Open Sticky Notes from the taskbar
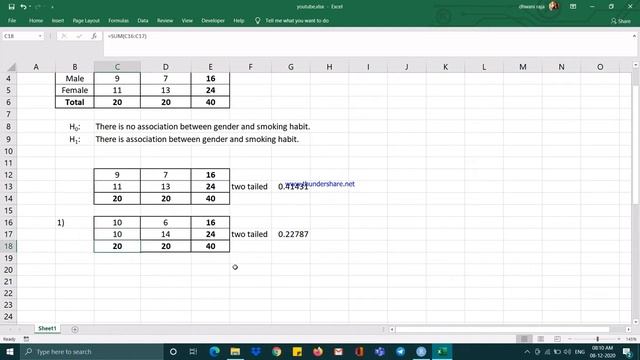Screen dimensions: 640x360 tap(297, 351)
